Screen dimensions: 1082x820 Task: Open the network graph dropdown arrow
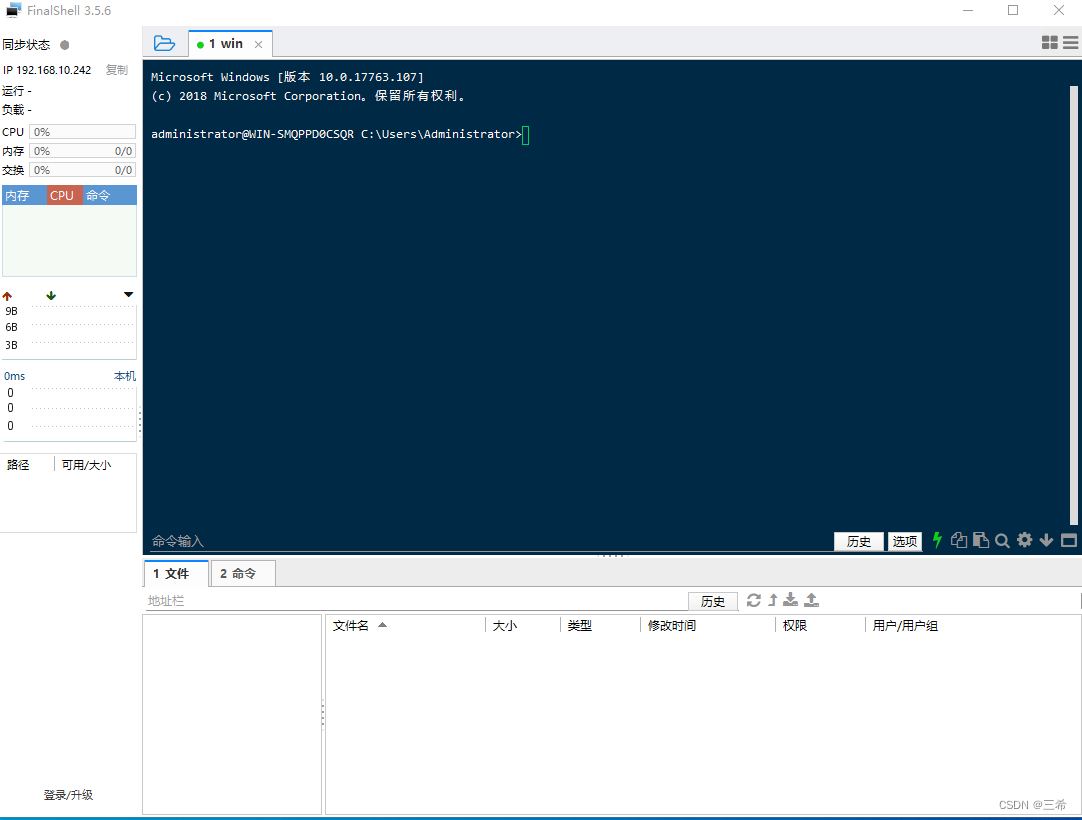point(128,294)
